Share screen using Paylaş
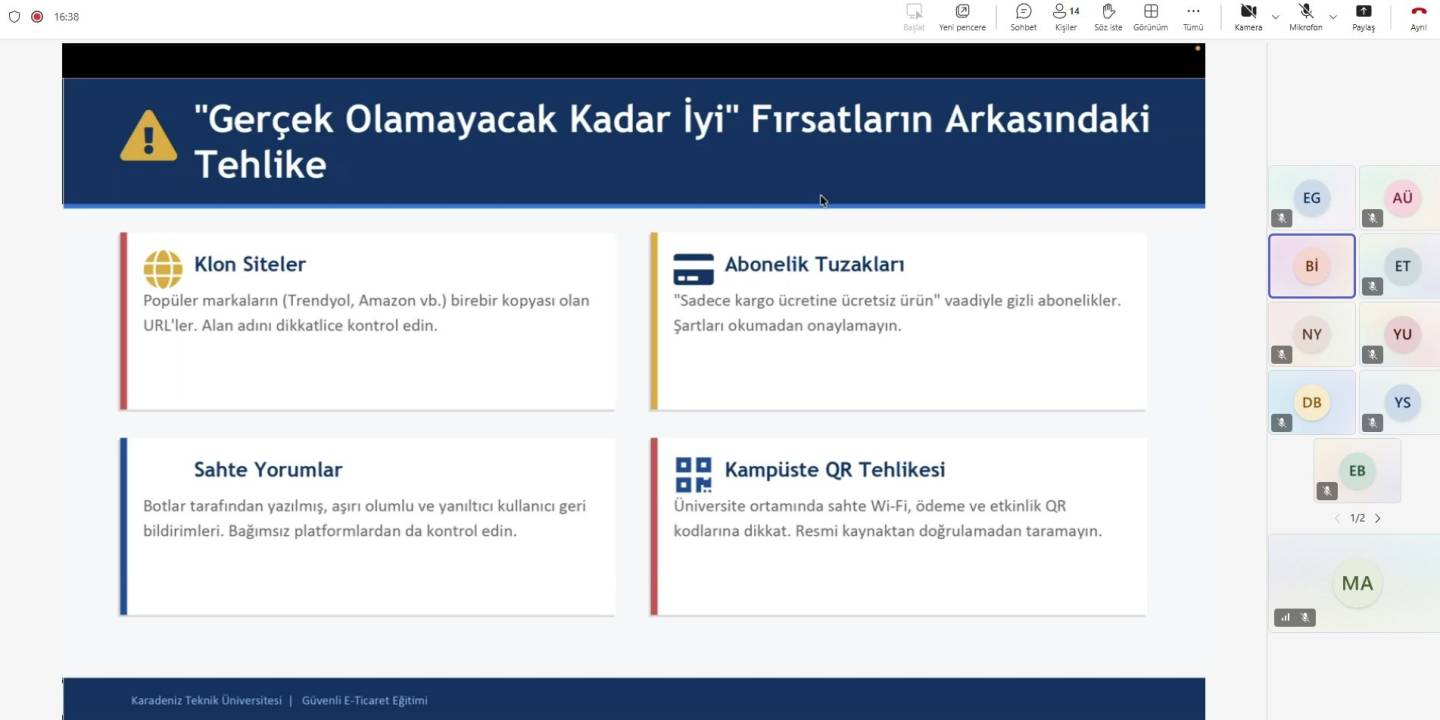1440x720 pixels. click(x=1363, y=16)
